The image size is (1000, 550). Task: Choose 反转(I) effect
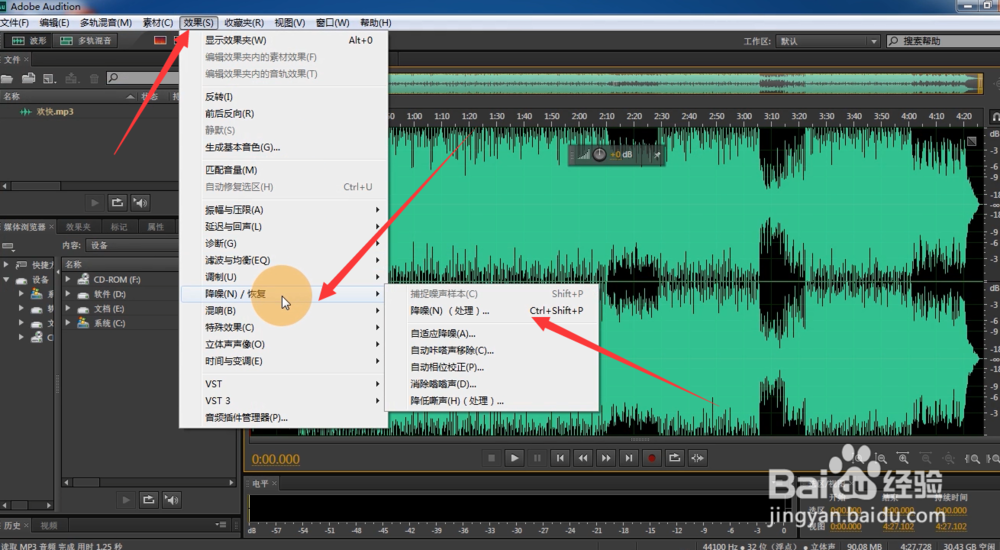(x=284, y=97)
